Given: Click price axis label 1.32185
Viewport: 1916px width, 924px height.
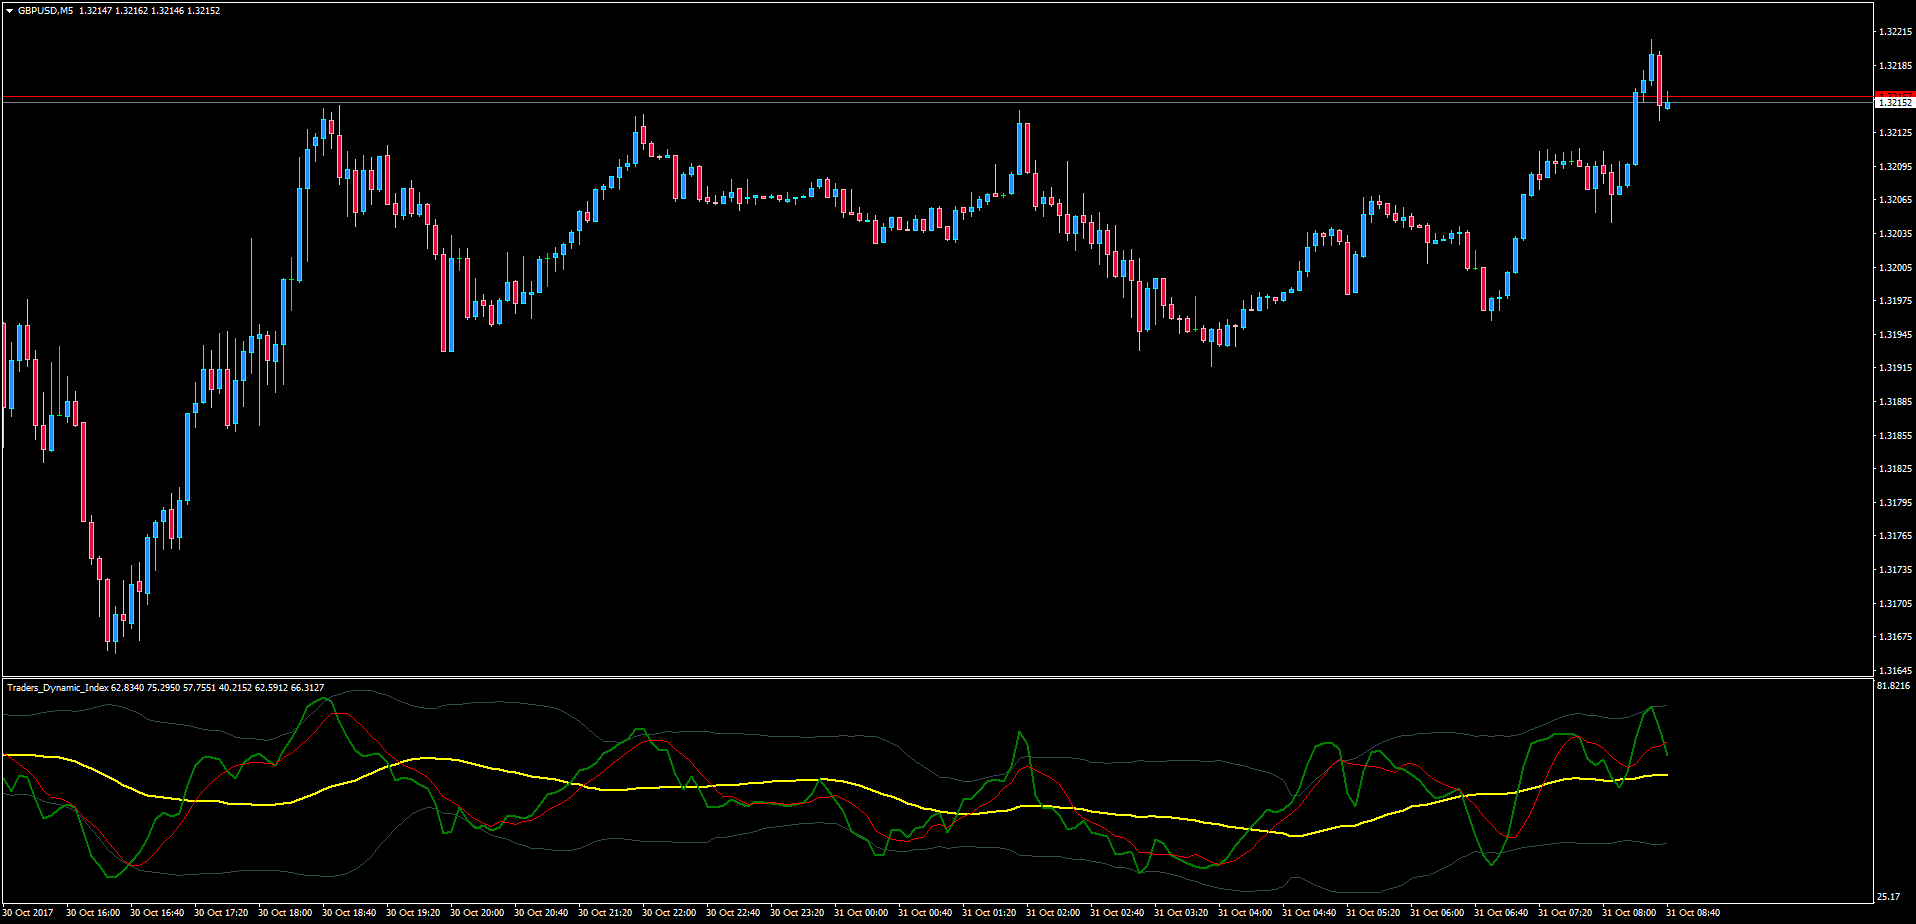Looking at the screenshot, I should coord(1895,66).
